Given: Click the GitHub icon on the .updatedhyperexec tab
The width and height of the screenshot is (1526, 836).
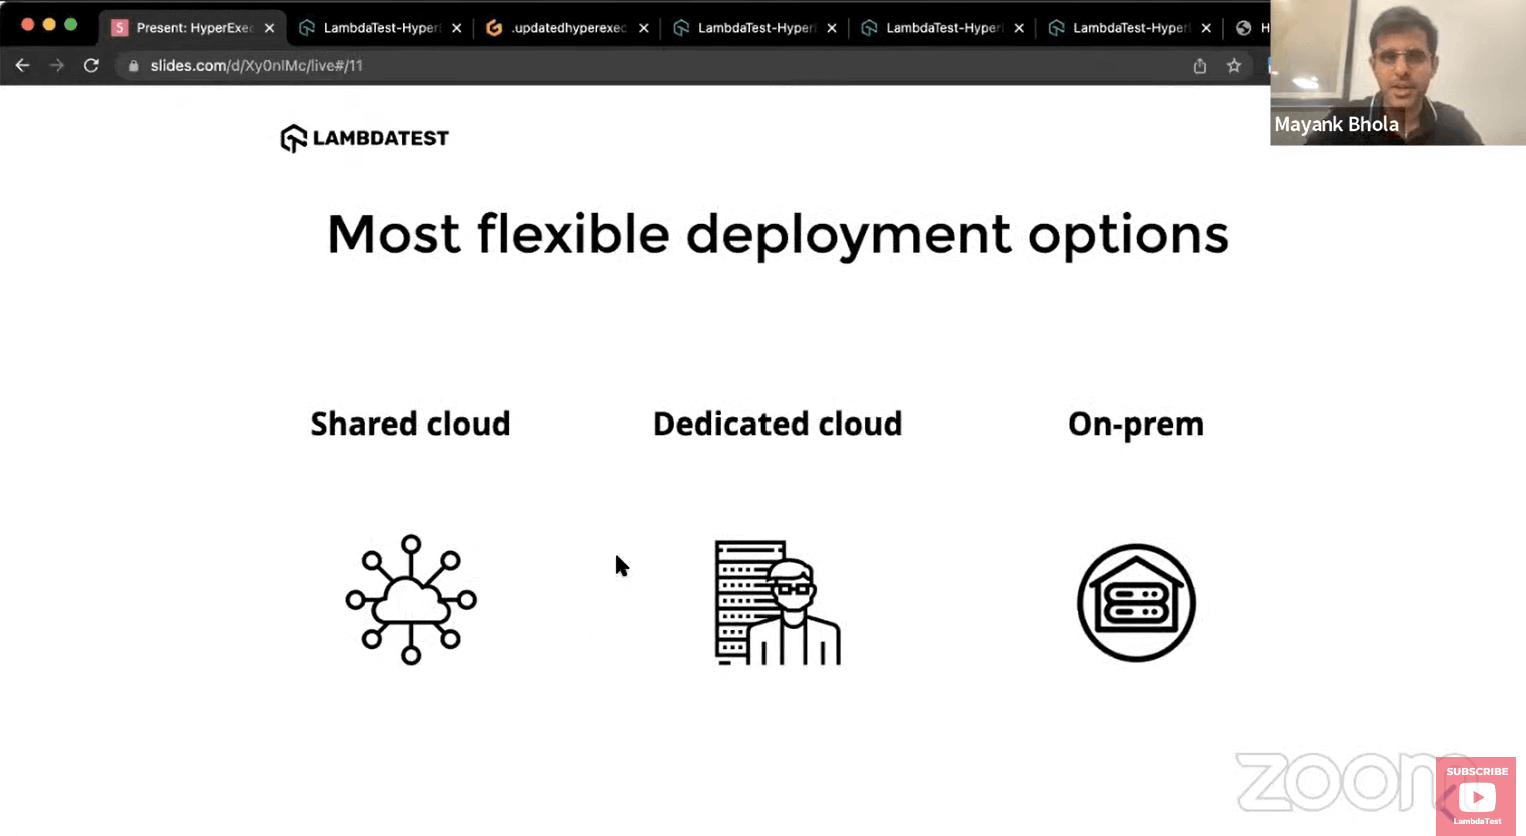Looking at the screenshot, I should coord(494,27).
